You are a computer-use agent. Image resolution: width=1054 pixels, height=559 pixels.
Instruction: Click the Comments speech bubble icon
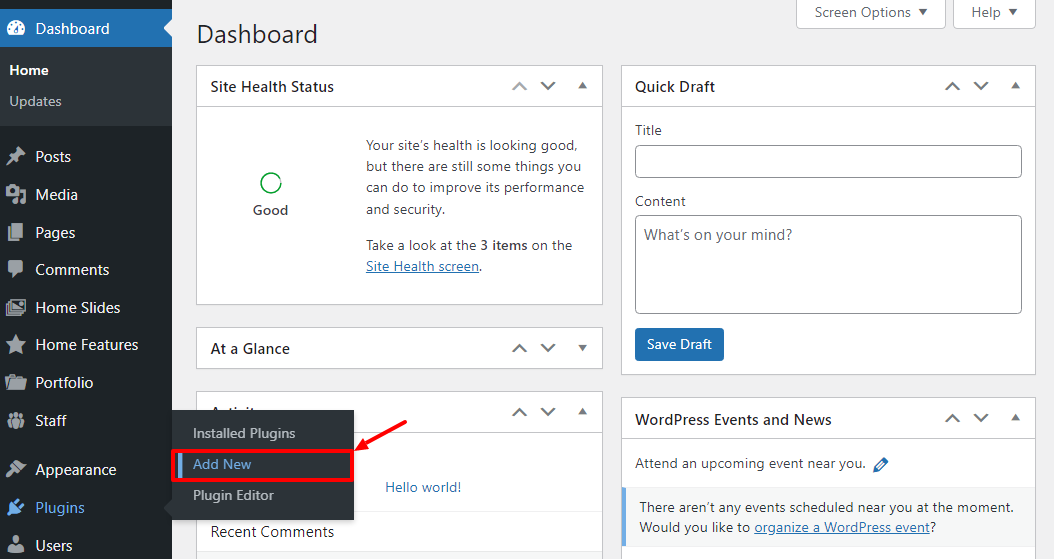[16, 269]
